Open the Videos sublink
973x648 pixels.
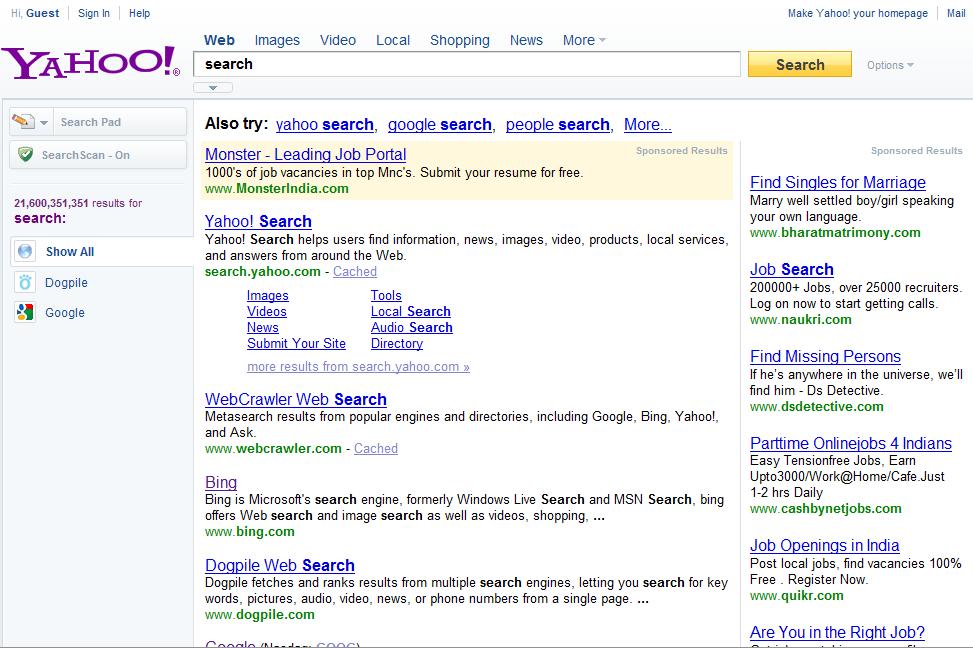(x=267, y=312)
